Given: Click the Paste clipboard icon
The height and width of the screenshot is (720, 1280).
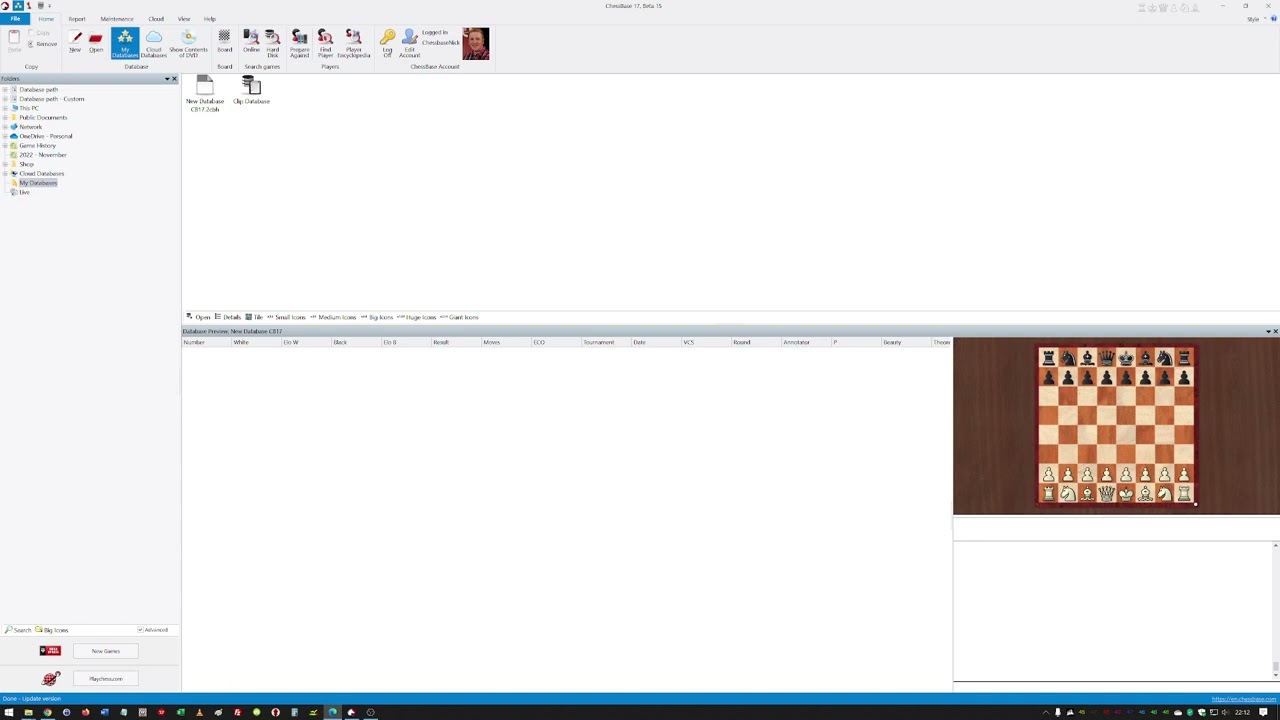Looking at the screenshot, I should [14, 41].
